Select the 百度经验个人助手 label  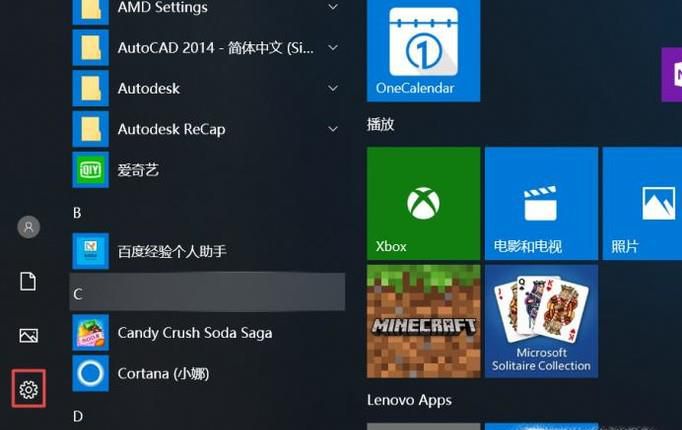coord(172,251)
